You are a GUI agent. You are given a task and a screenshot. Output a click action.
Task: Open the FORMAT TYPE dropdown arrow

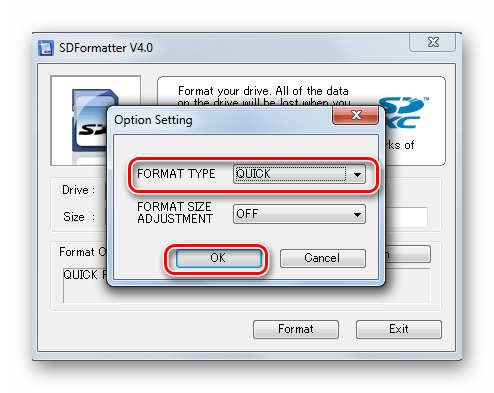pyautogui.click(x=357, y=174)
